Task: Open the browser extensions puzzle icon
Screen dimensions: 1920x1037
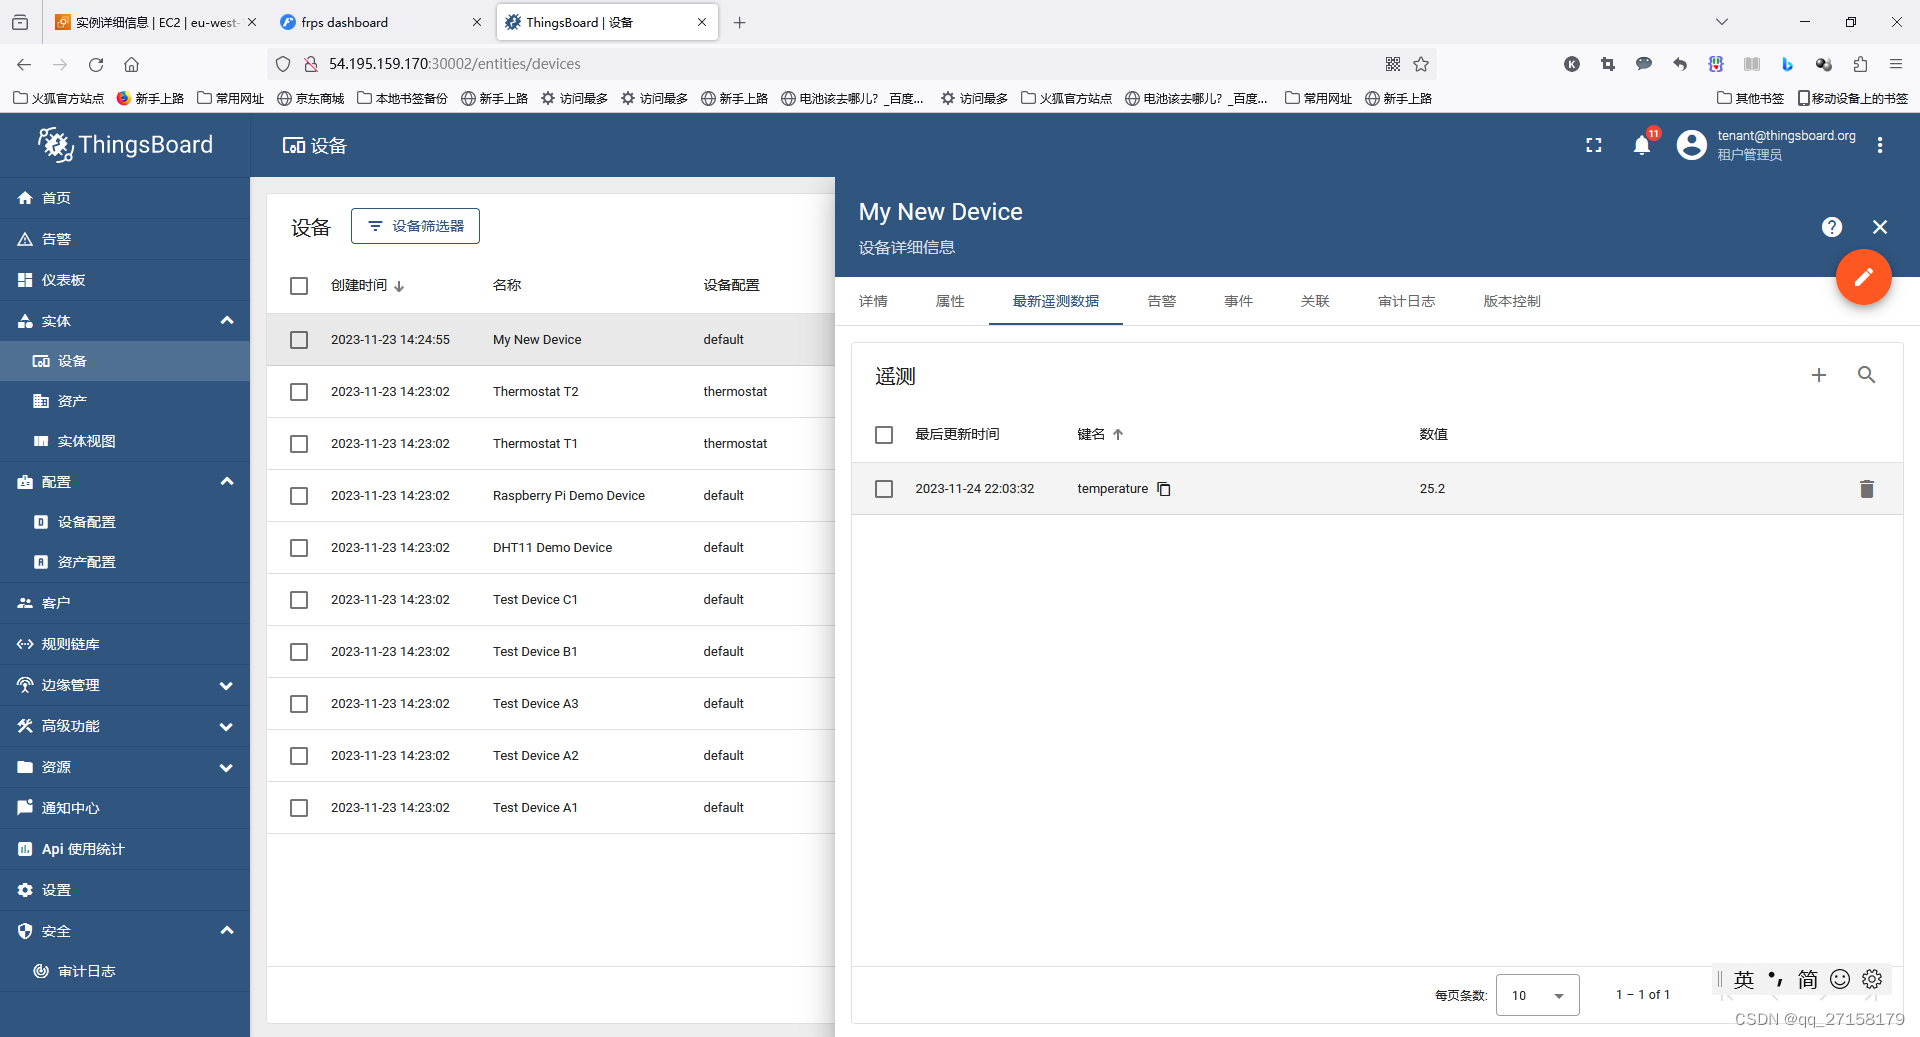Action: pyautogui.click(x=1860, y=64)
